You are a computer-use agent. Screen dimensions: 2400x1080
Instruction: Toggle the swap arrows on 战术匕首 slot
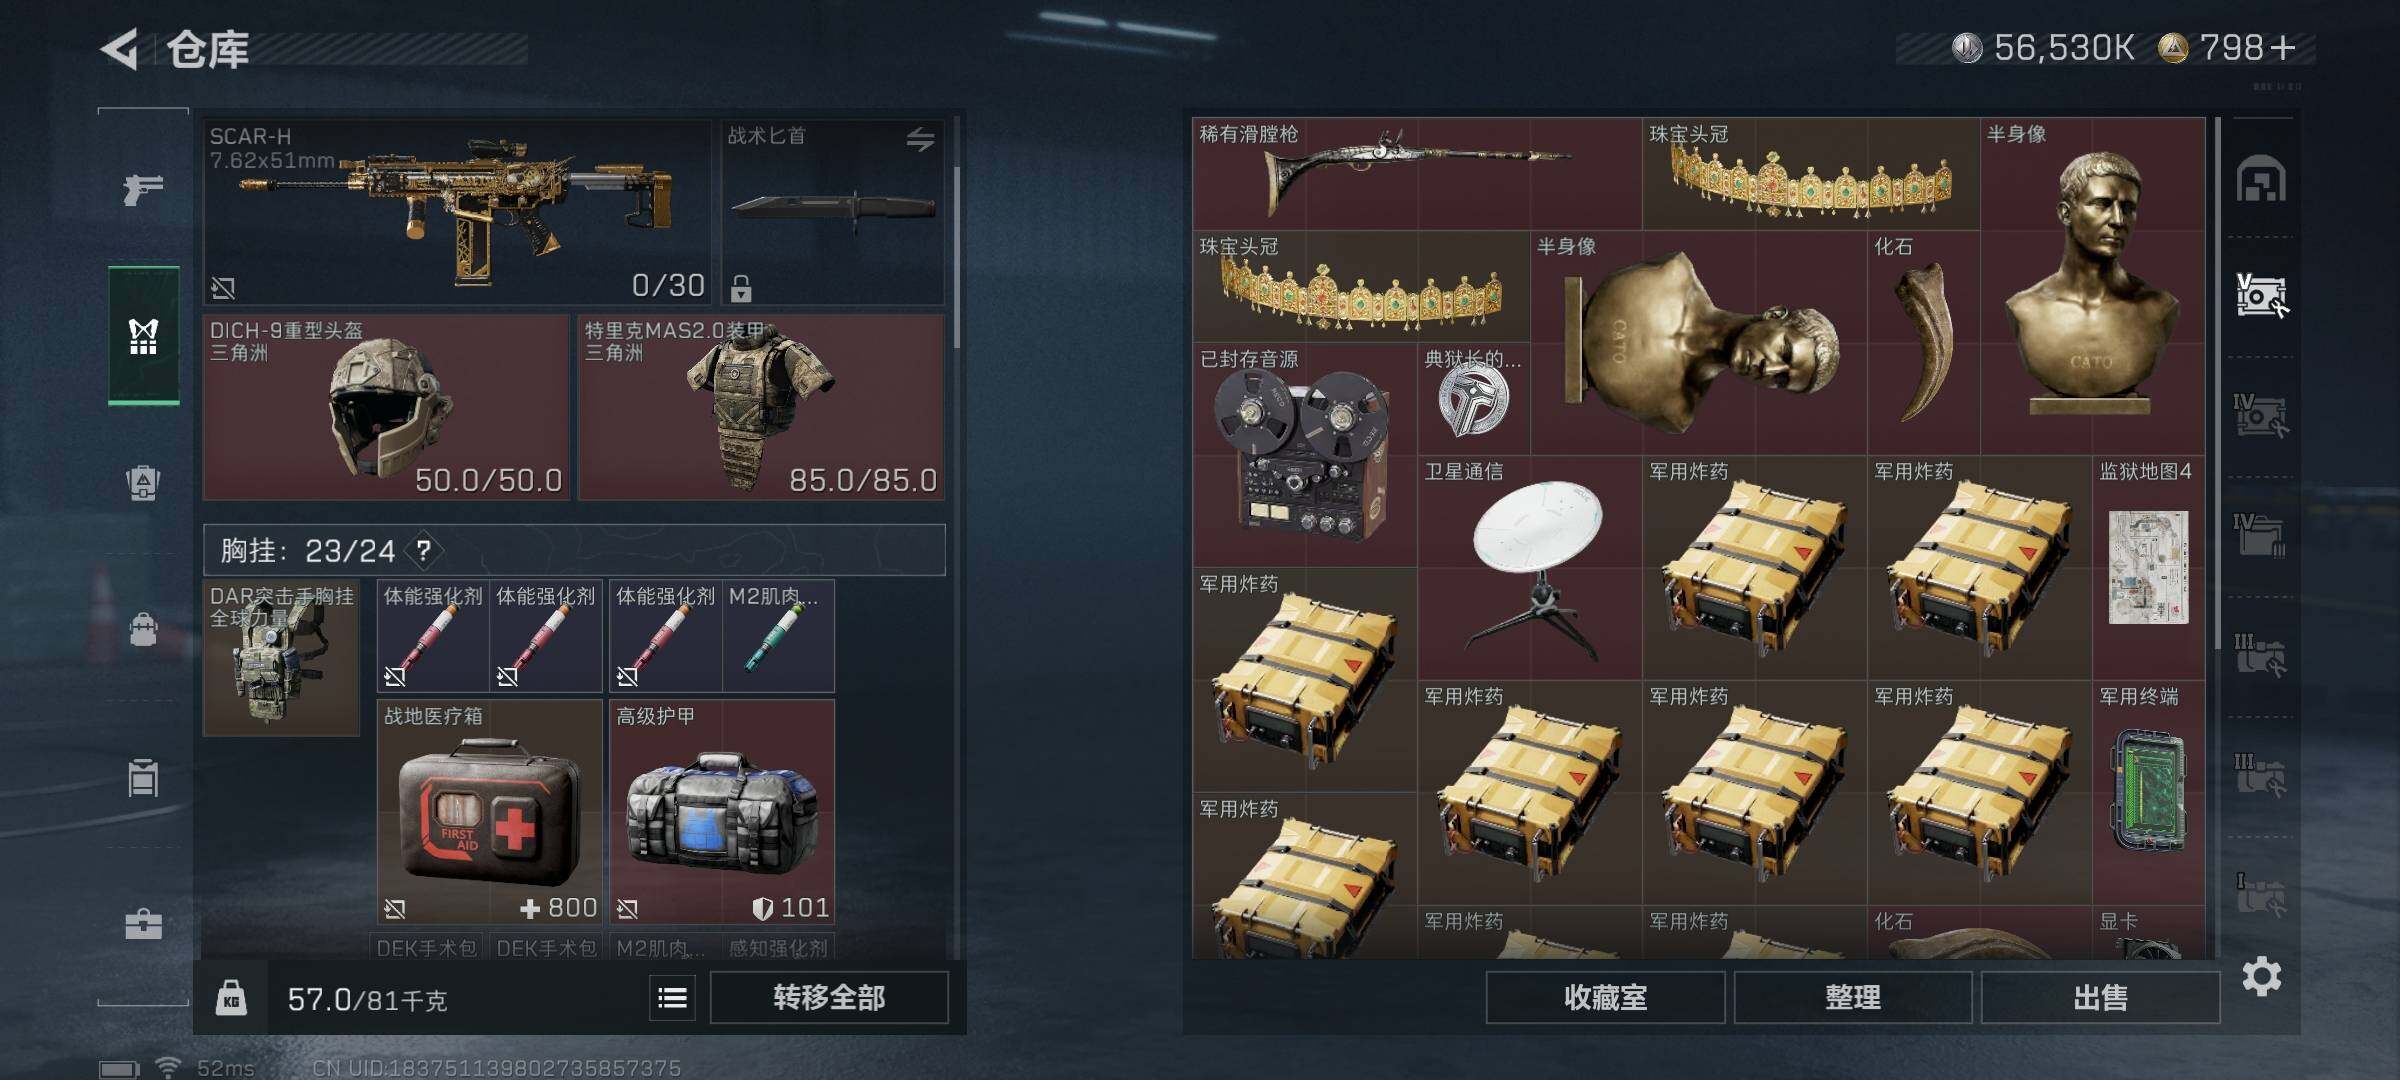(x=920, y=139)
